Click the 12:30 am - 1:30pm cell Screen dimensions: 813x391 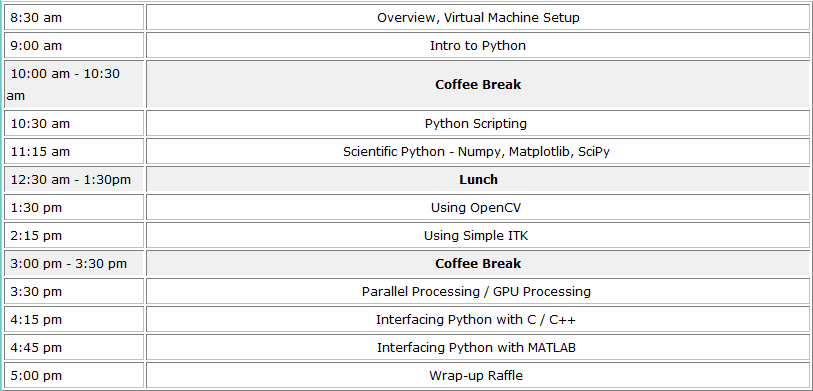[74, 179]
